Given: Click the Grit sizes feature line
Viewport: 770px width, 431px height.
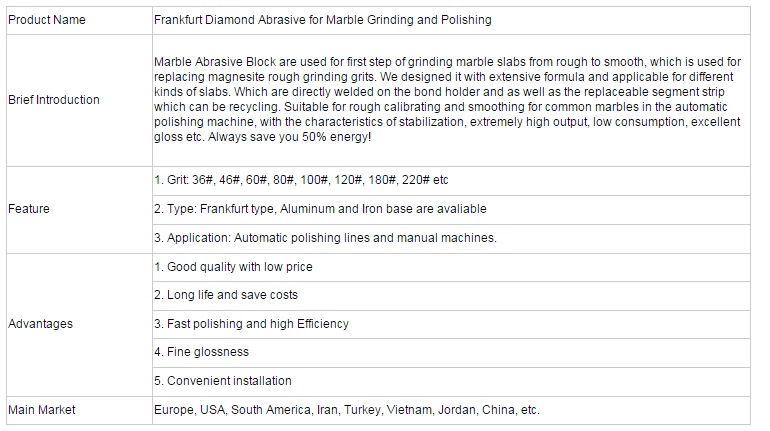Looking at the screenshot, I should click(301, 180).
